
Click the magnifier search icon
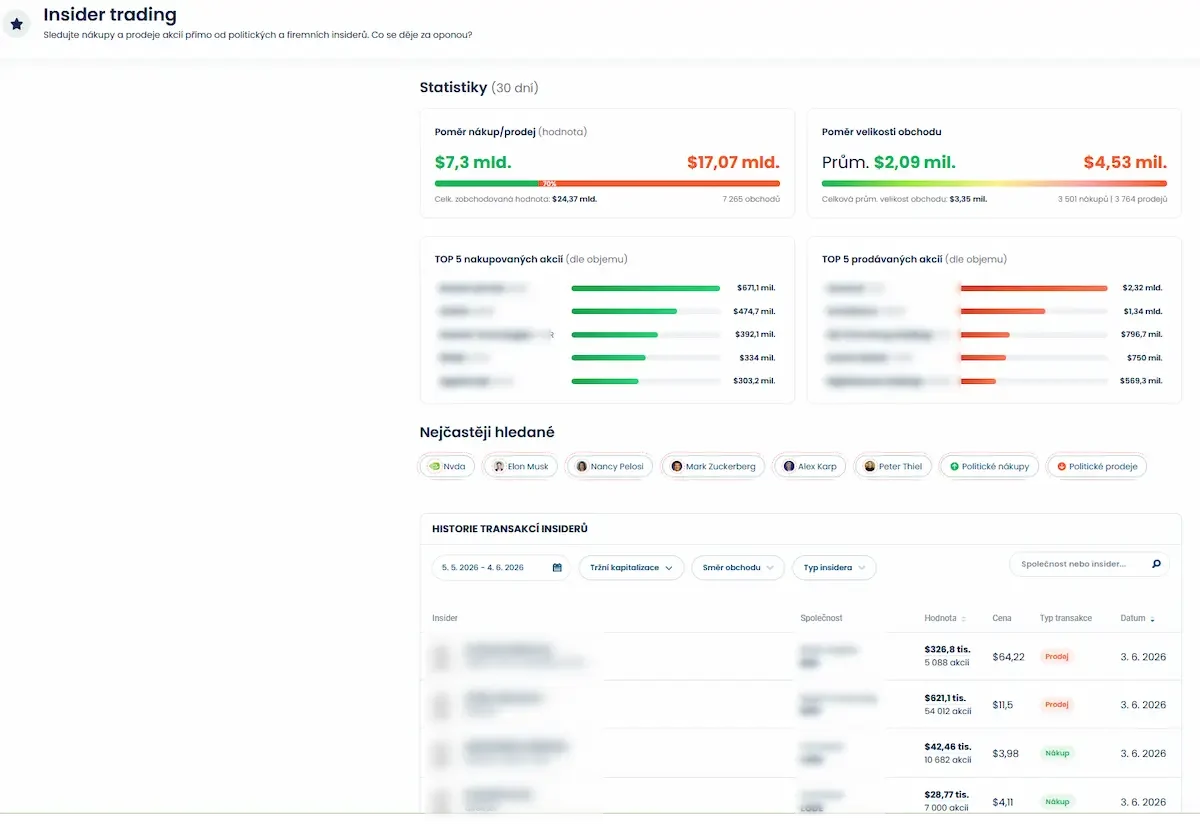[x=1156, y=564]
